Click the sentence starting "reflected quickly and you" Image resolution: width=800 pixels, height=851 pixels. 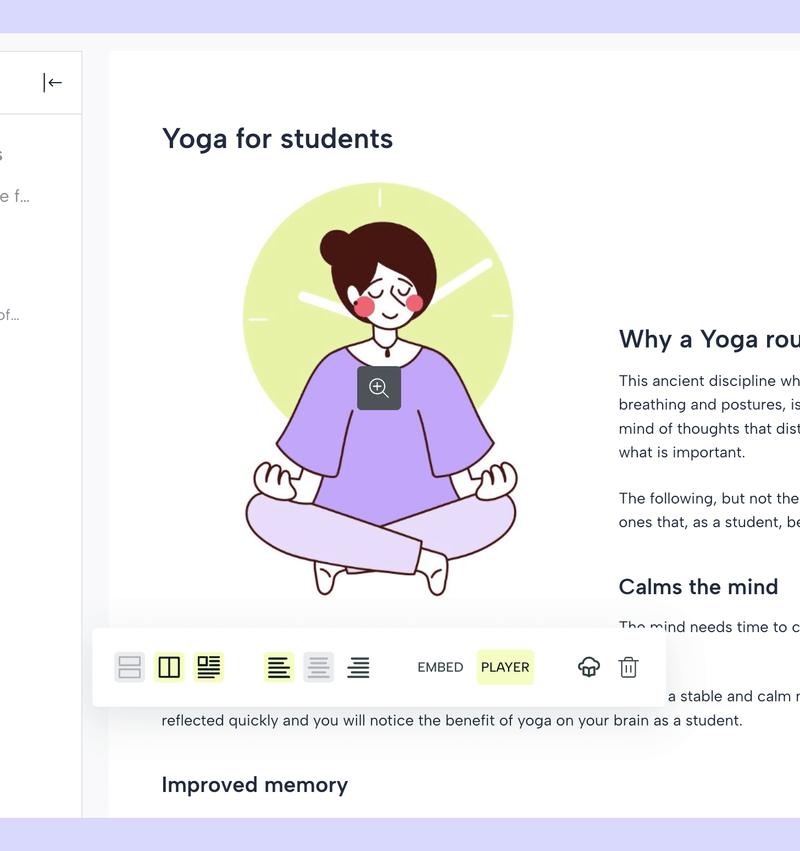point(452,720)
